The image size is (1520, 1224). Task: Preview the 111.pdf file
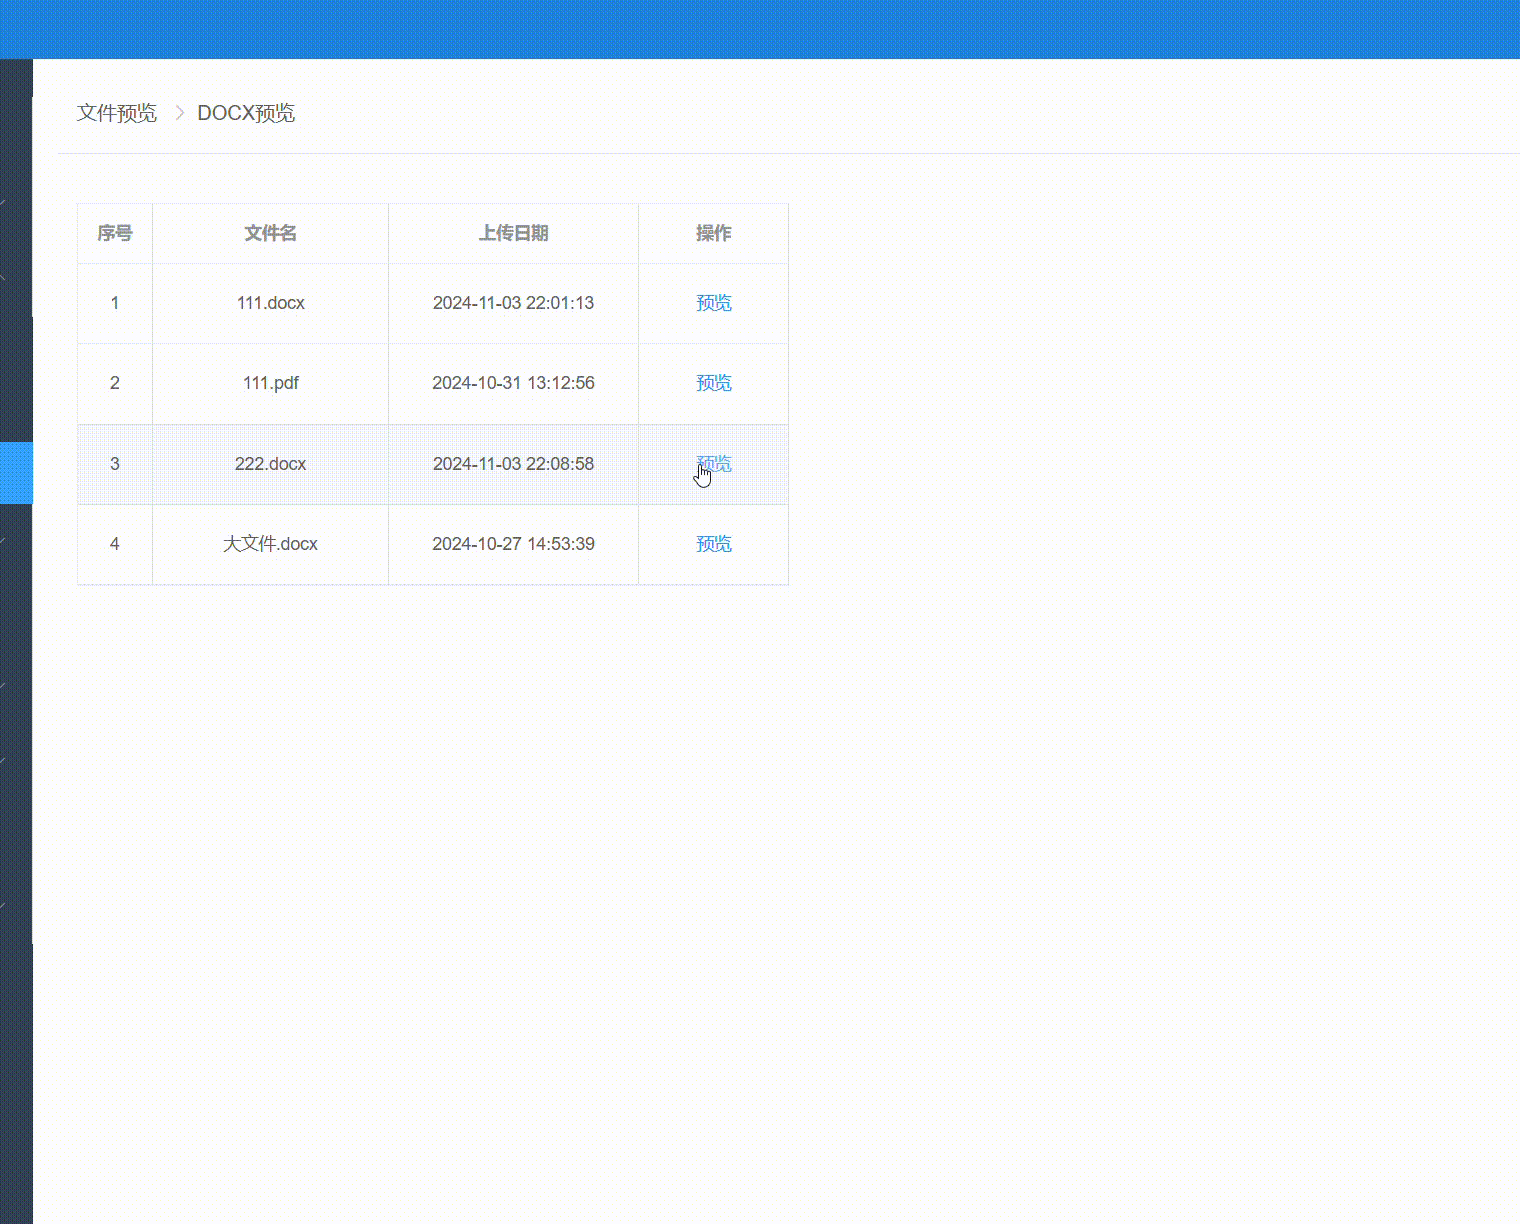click(714, 383)
